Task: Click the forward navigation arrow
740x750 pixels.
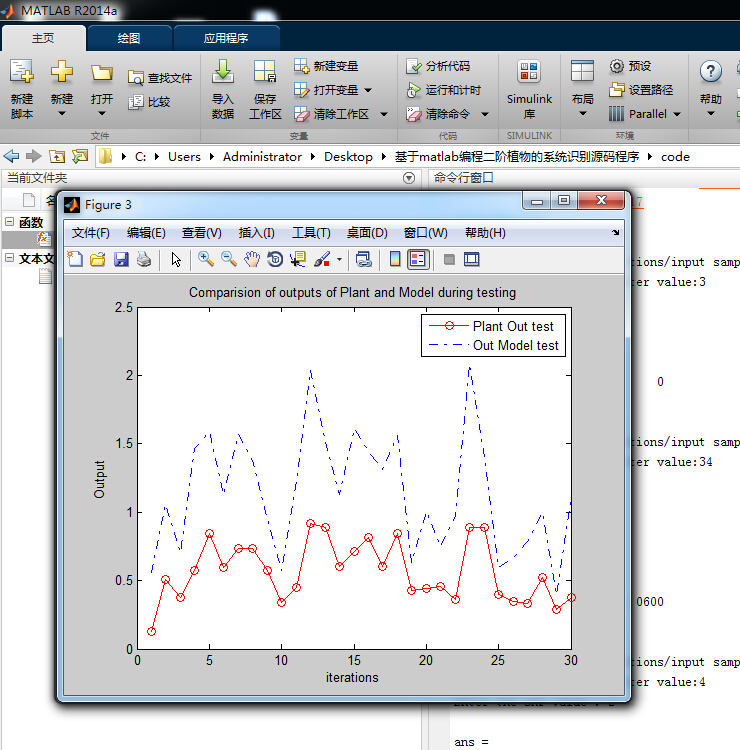Action: [x=33, y=156]
